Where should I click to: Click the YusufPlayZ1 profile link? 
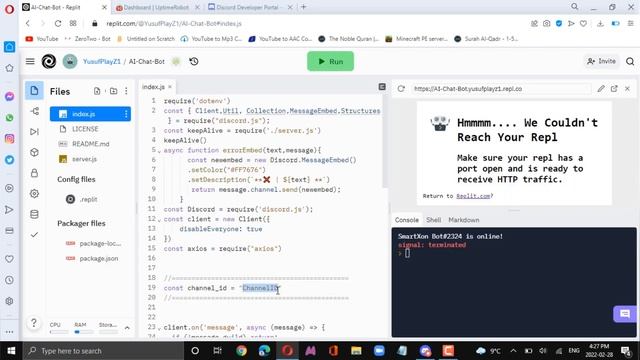pos(102,61)
